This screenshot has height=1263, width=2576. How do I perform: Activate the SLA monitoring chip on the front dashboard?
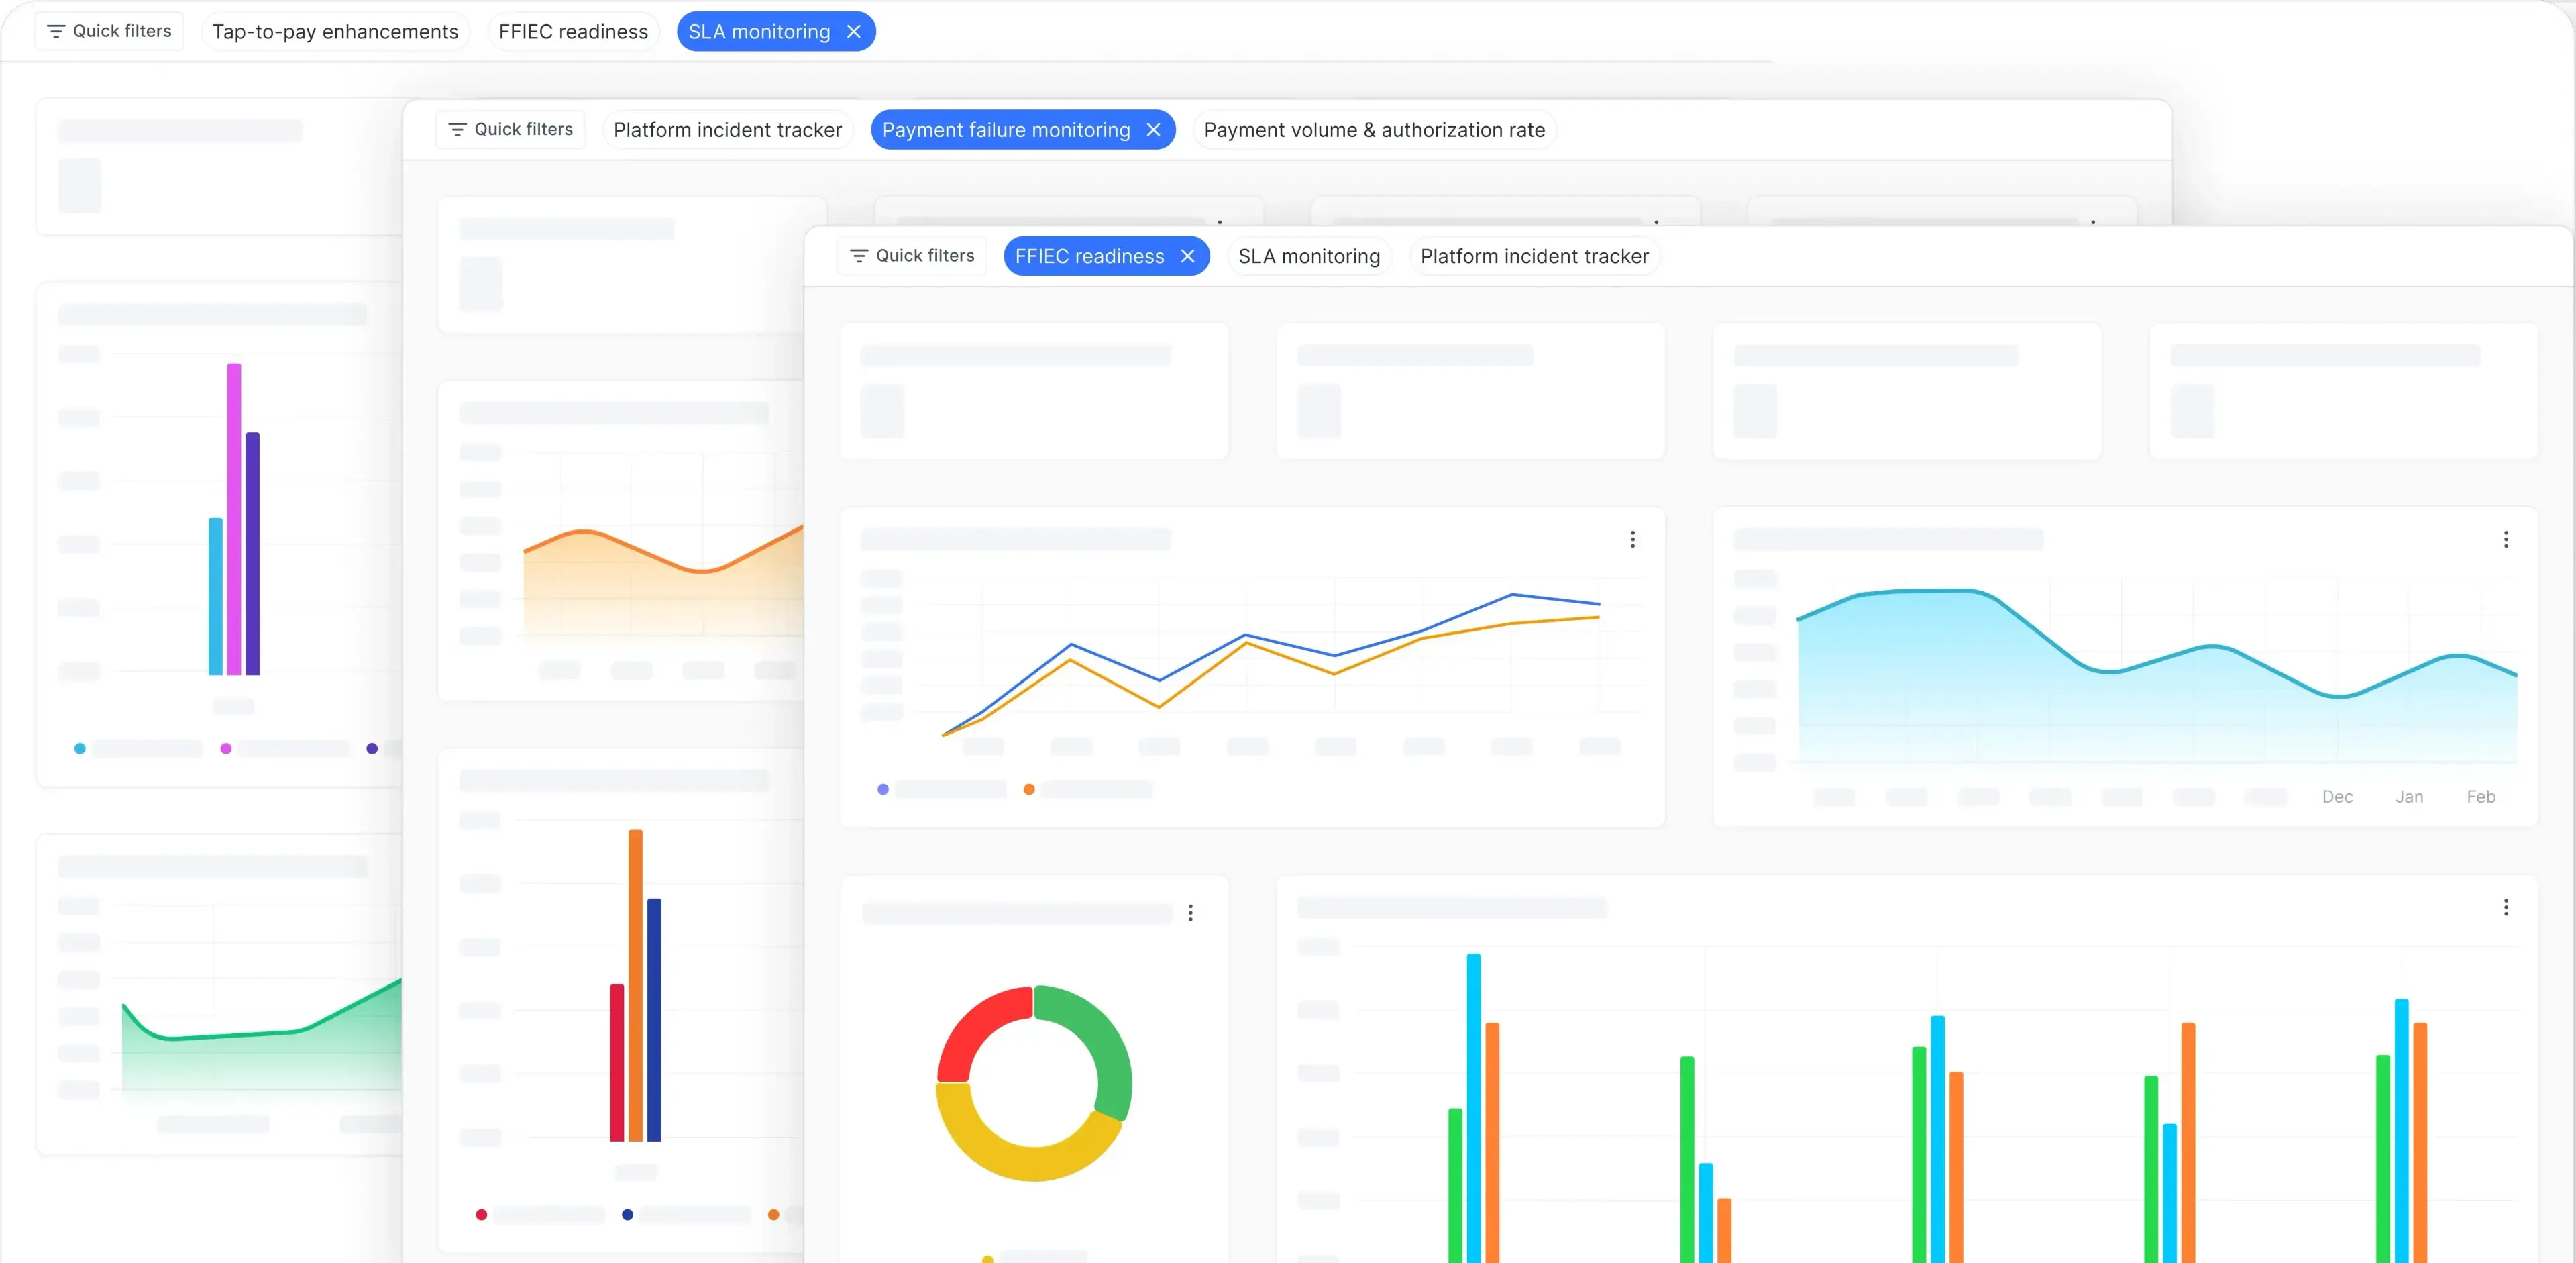(x=1309, y=256)
